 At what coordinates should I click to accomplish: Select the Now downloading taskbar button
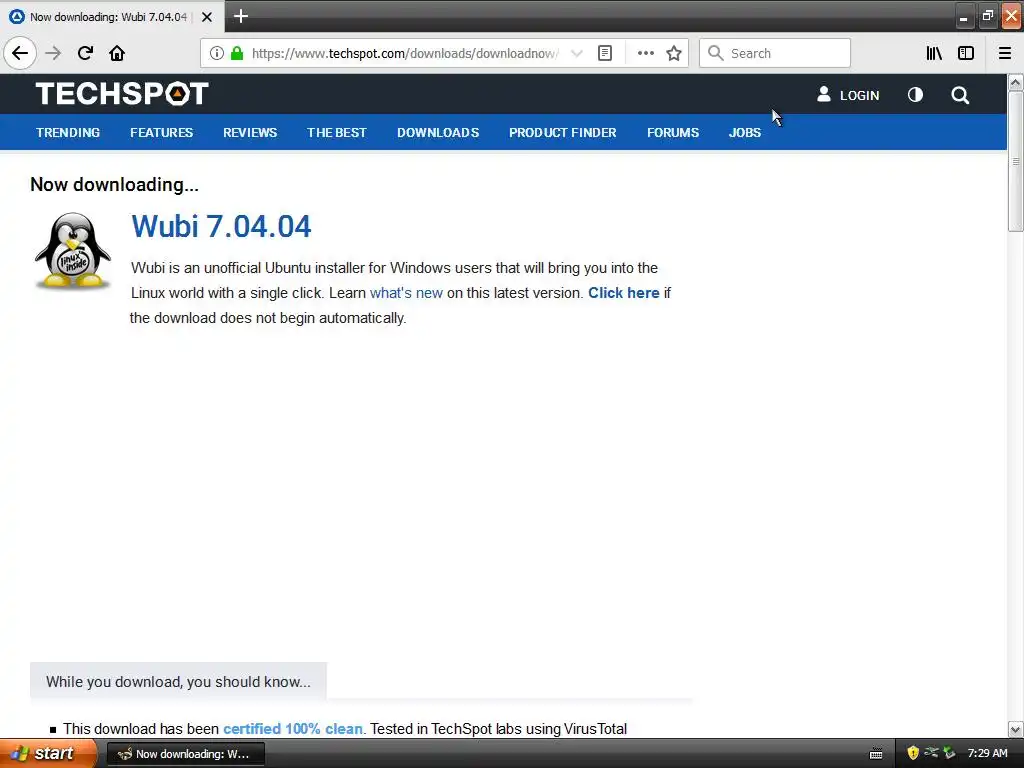185,754
